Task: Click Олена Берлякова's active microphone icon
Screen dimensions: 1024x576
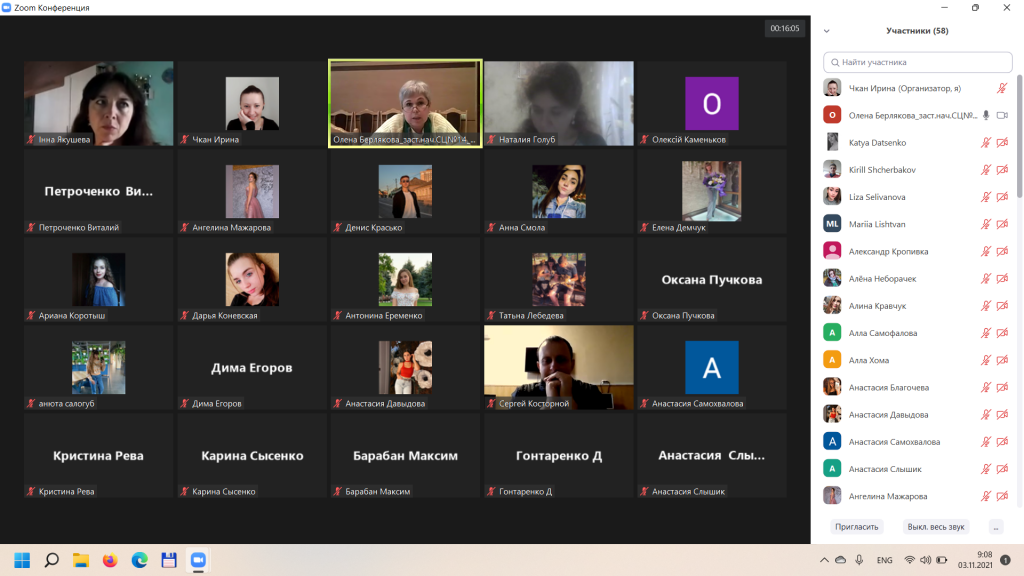Action: (986, 115)
